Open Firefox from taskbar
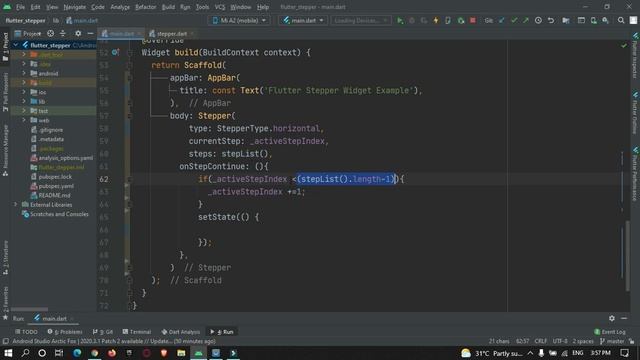Screen dimensions: 640x360 (x=112, y=353)
